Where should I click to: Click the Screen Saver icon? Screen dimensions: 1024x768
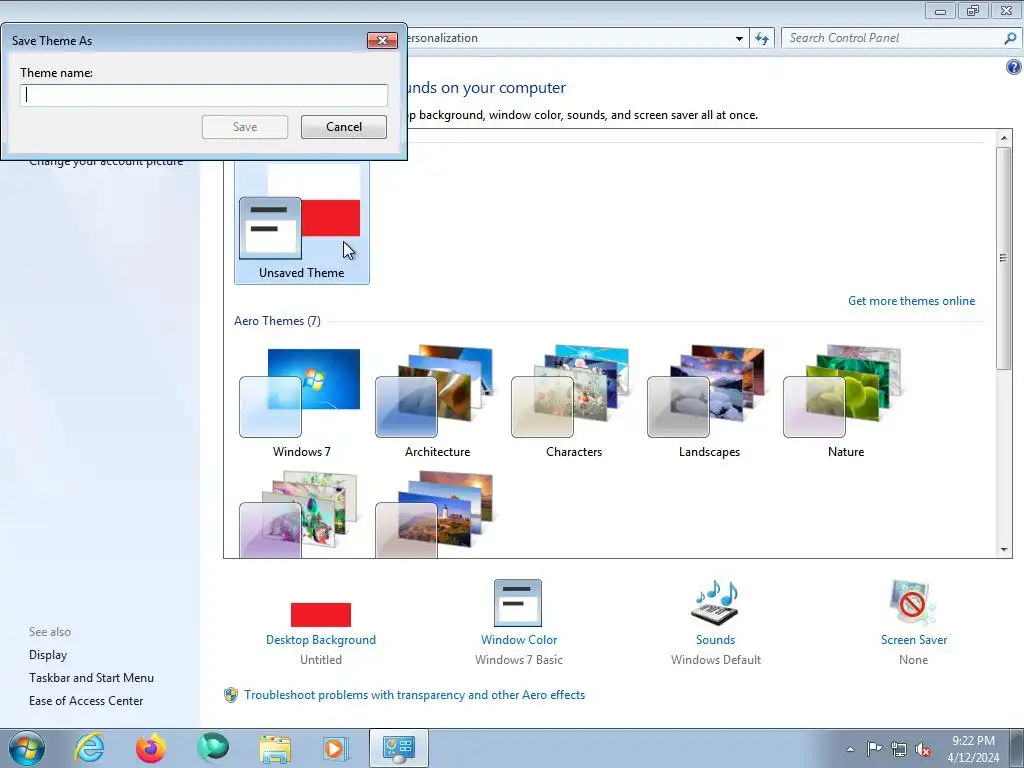(x=913, y=603)
